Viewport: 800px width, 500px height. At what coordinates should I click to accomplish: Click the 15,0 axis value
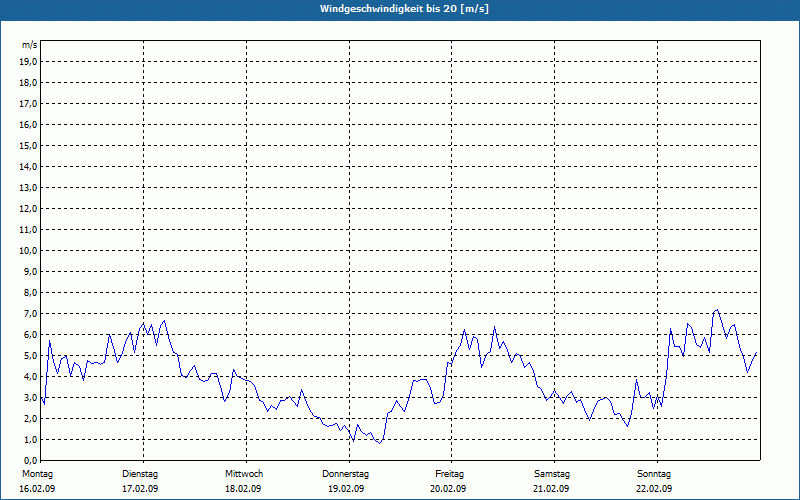(x=29, y=145)
